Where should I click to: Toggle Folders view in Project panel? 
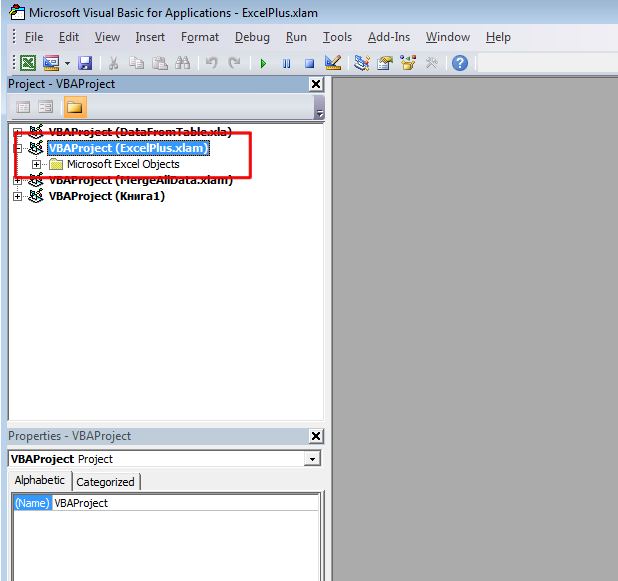[75, 107]
